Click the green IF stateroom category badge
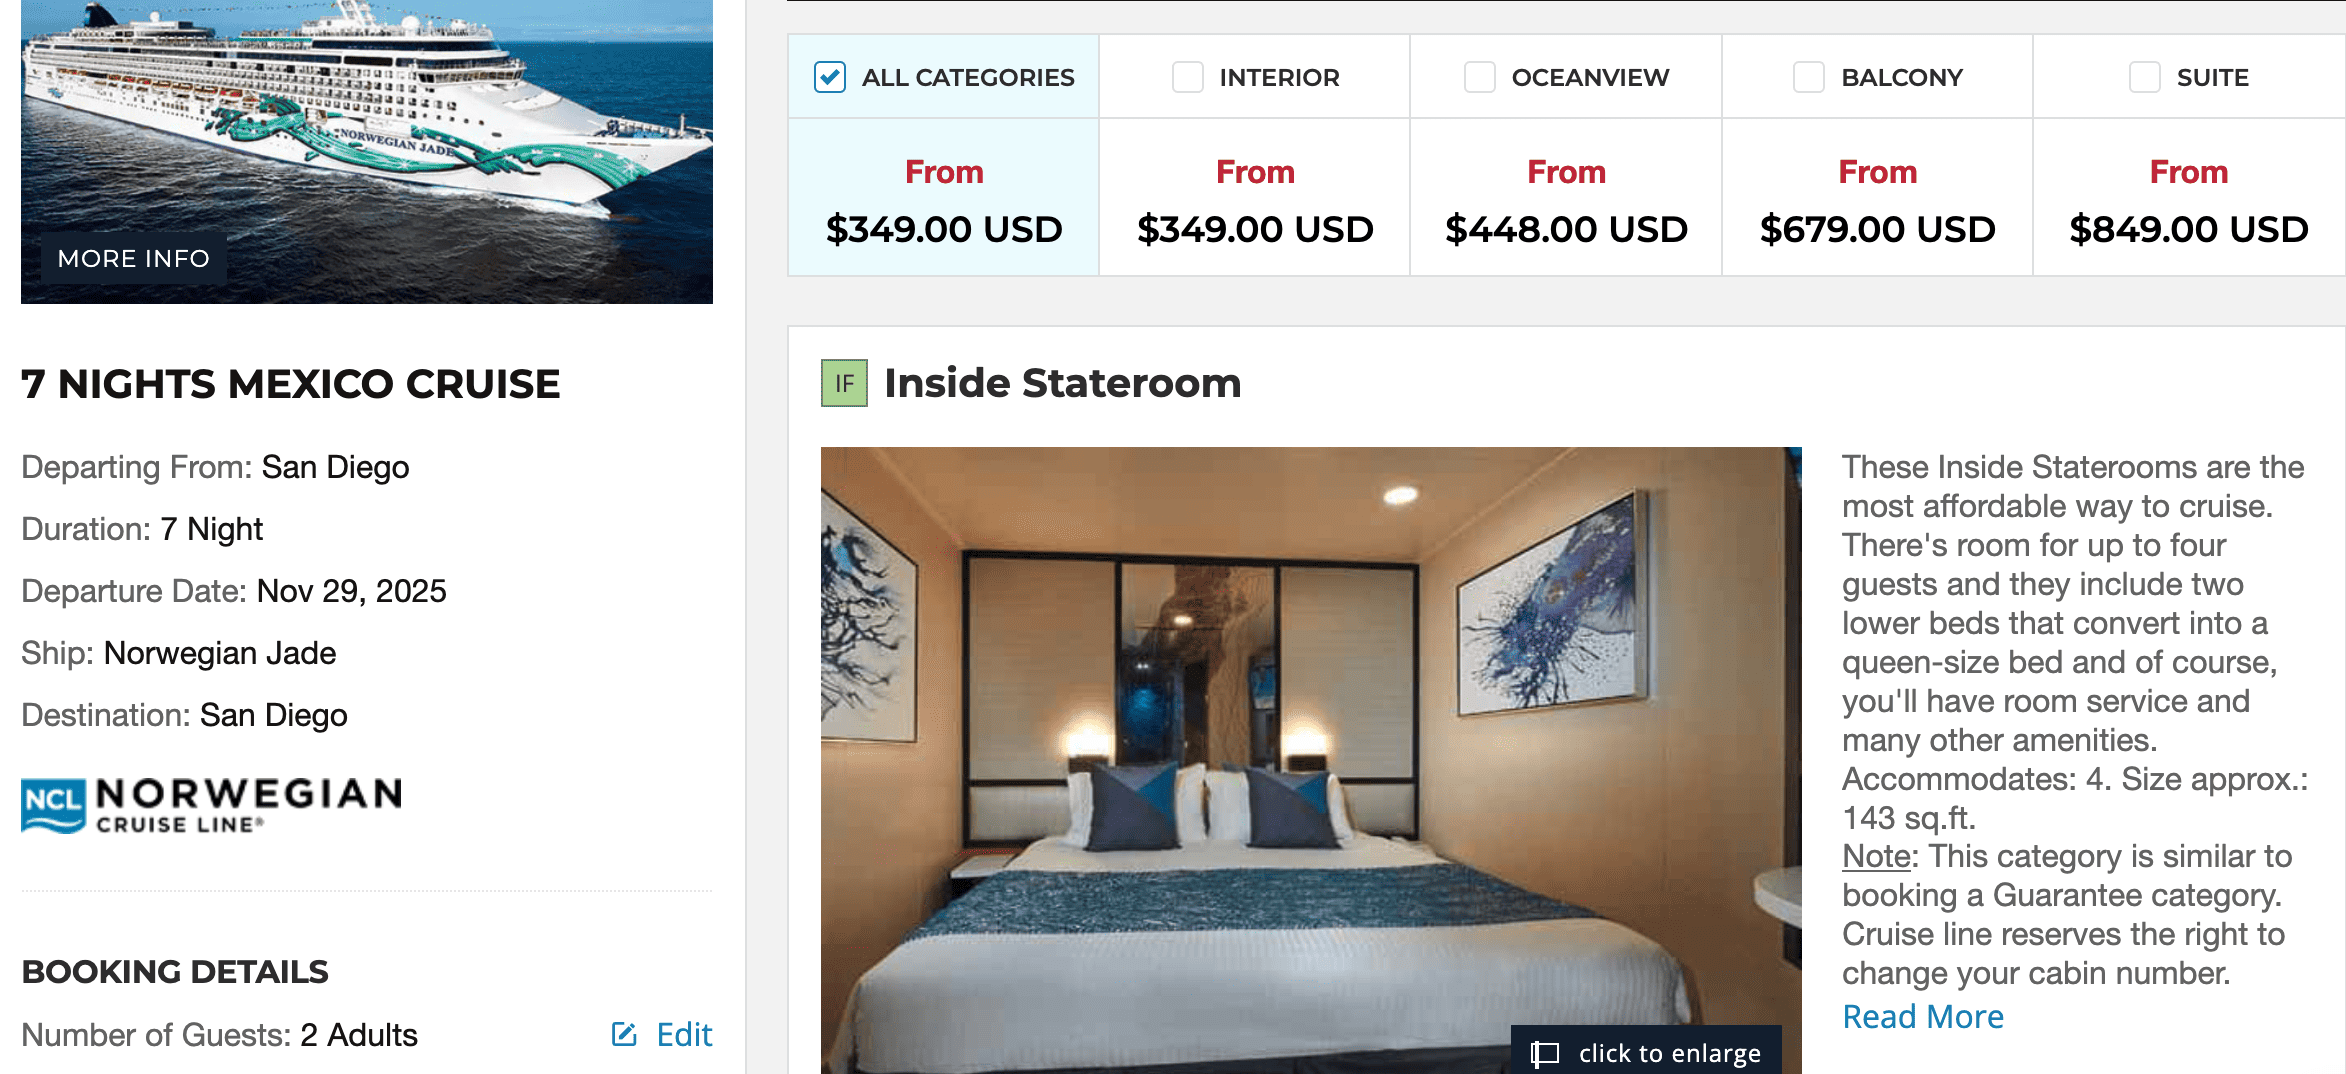Image resolution: width=2346 pixels, height=1074 pixels. [x=844, y=383]
